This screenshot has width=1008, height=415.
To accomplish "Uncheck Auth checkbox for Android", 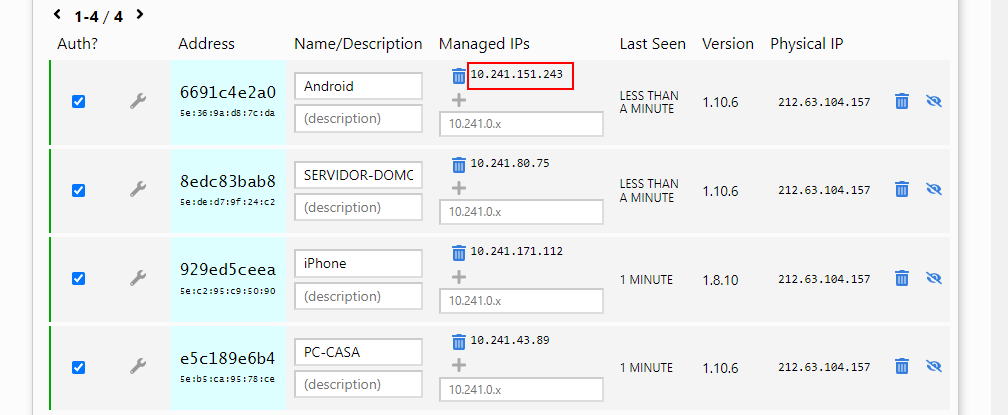I will 78,102.
